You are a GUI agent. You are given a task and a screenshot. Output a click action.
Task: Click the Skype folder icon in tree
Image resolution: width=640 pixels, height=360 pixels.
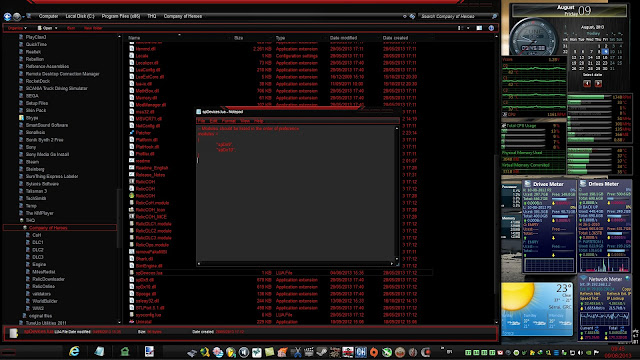pyautogui.click(x=21, y=118)
